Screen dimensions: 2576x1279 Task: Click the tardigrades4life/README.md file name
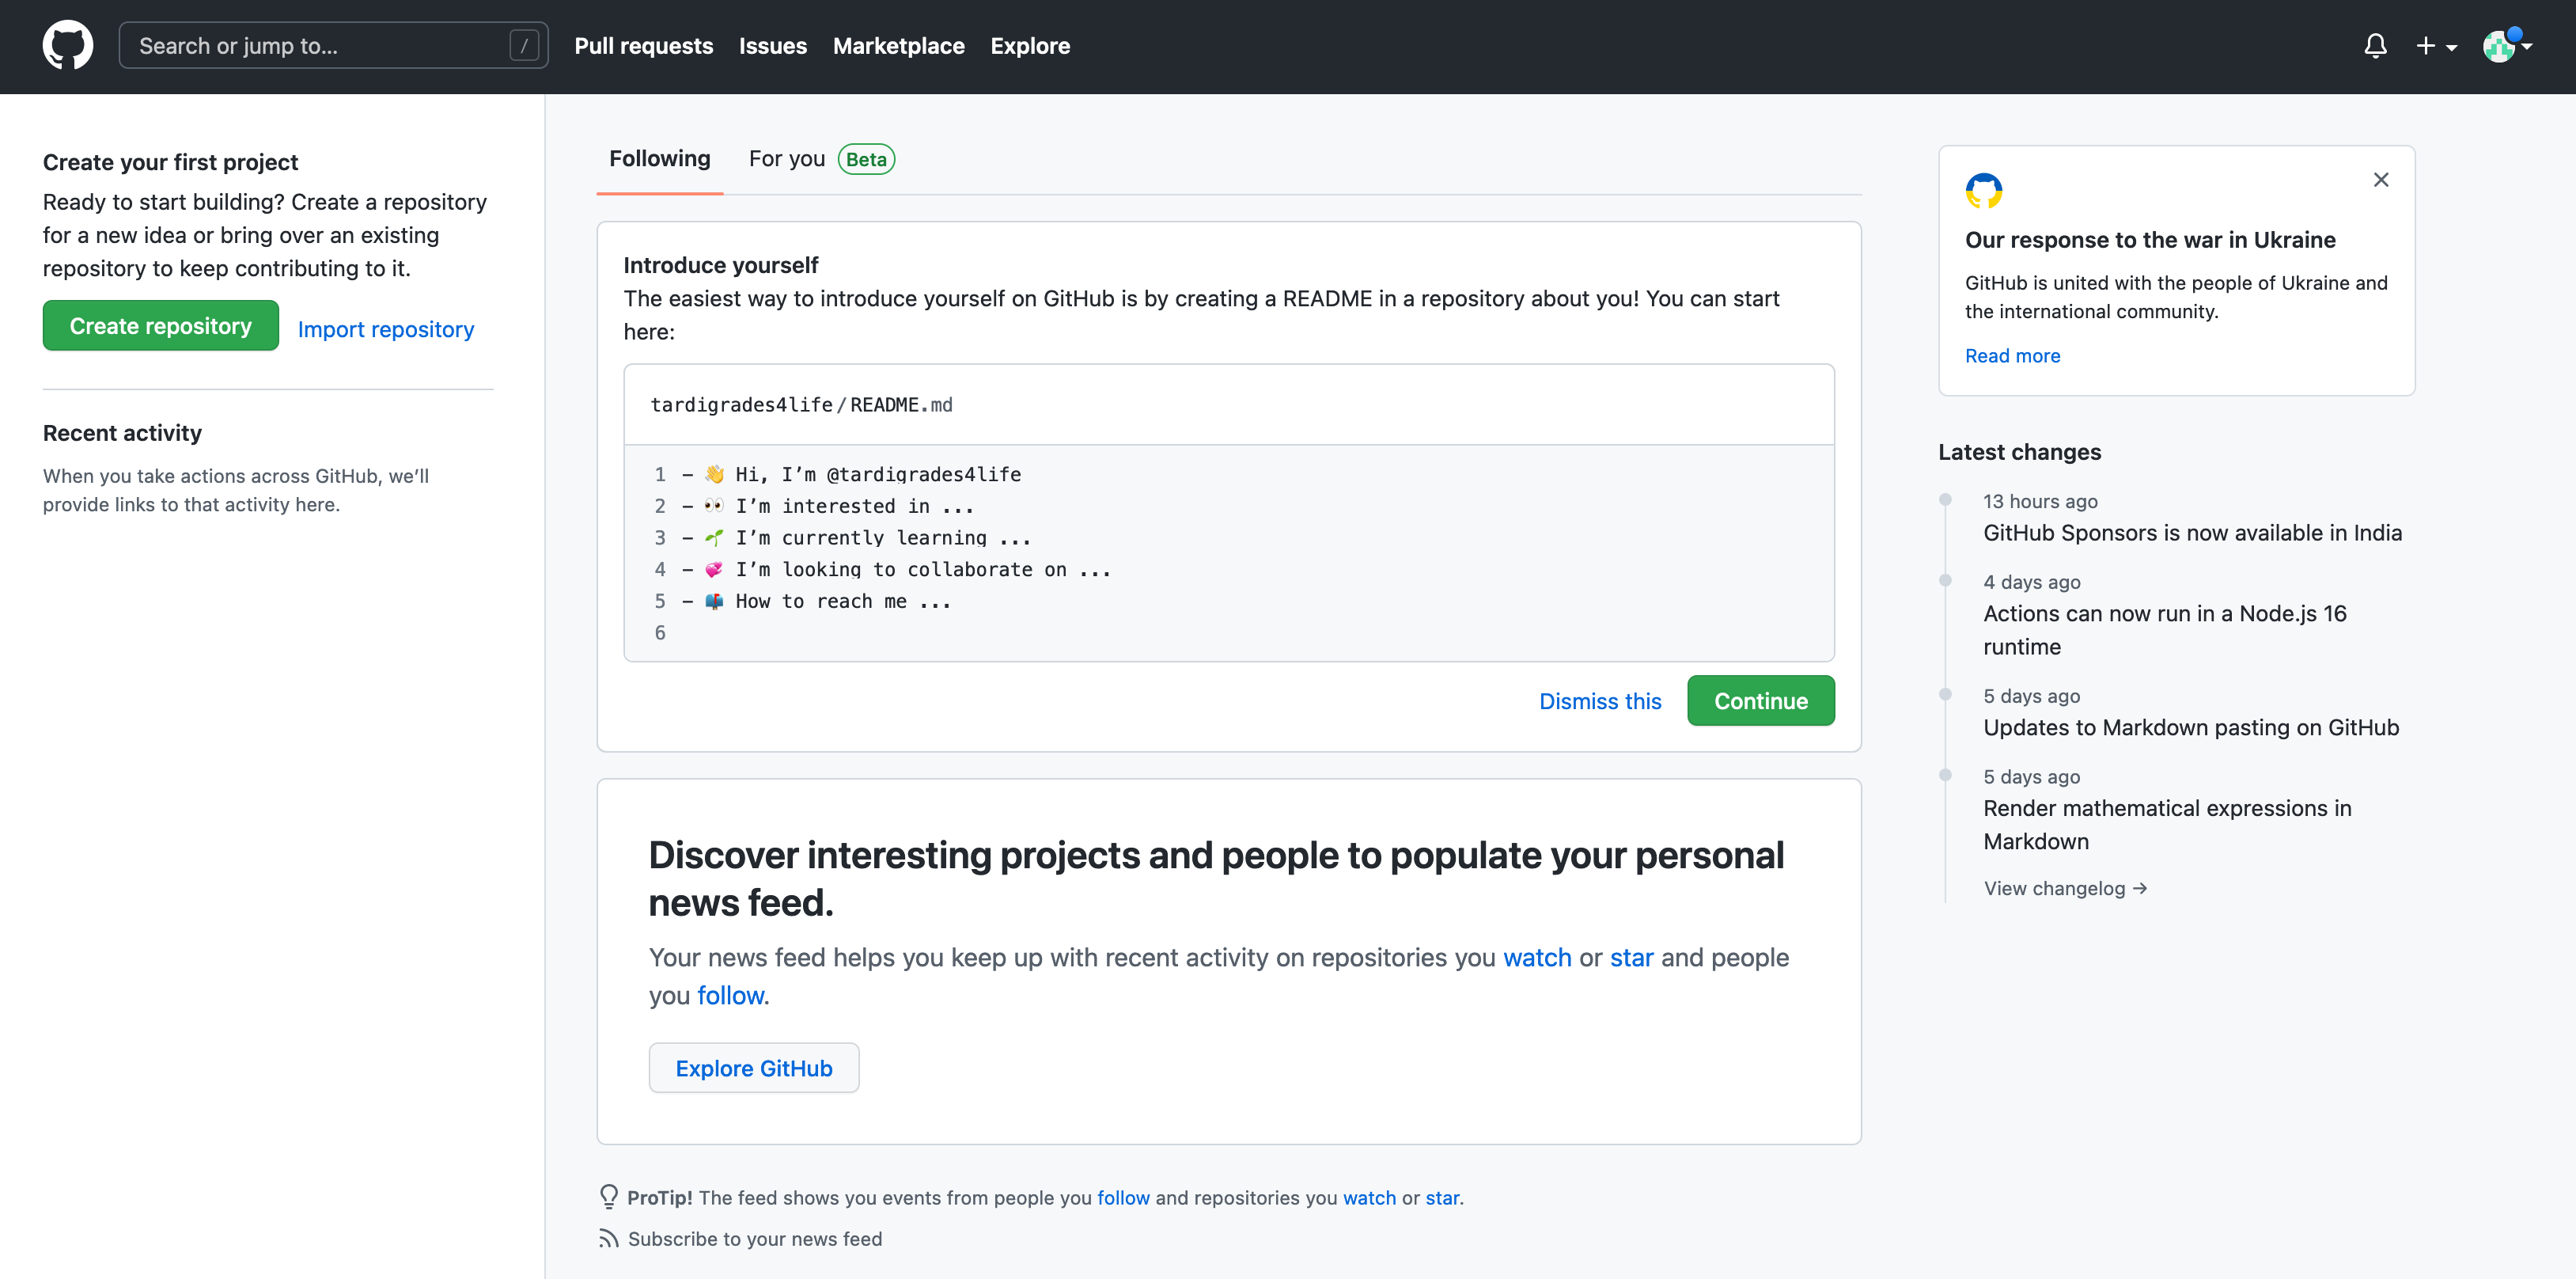coord(801,405)
